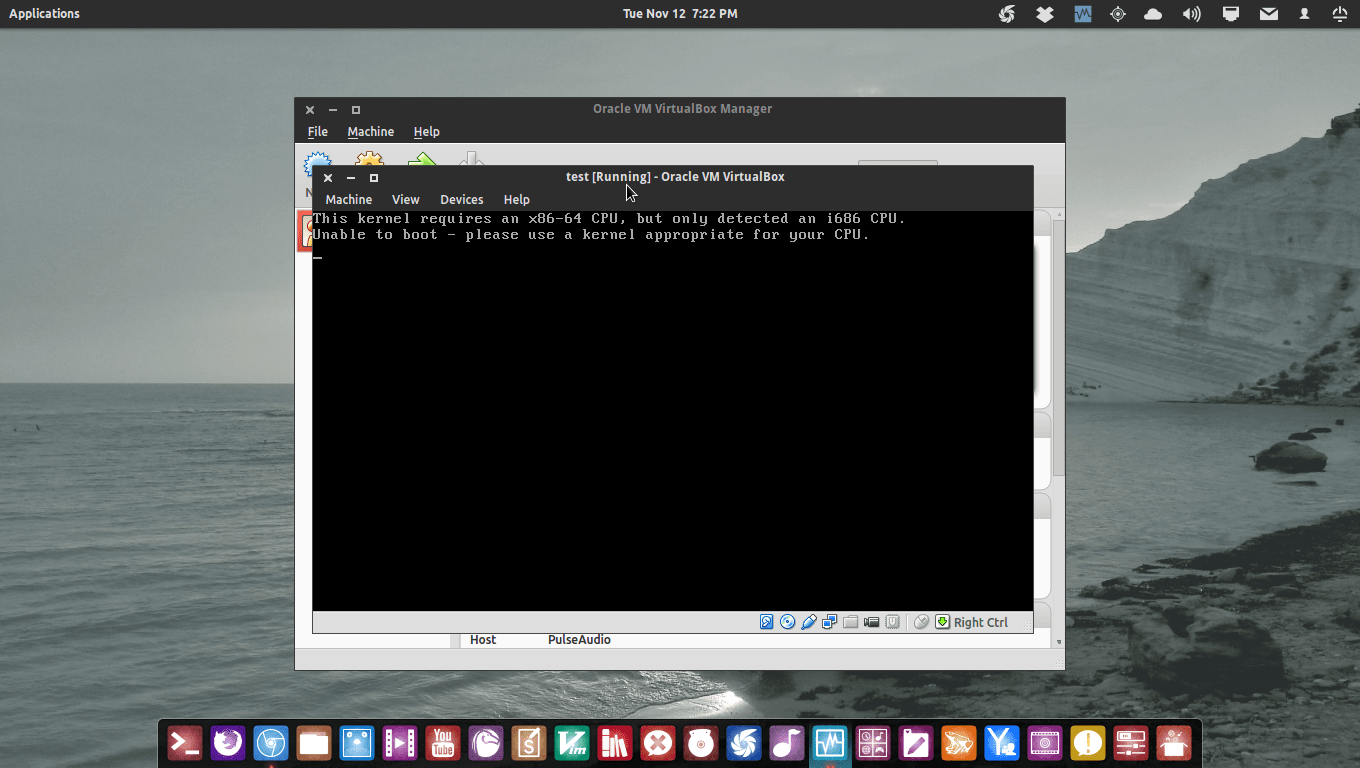This screenshot has width=1360, height=768.
Task: Open File menu in VirtualBox Manager
Action: pyautogui.click(x=318, y=132)
